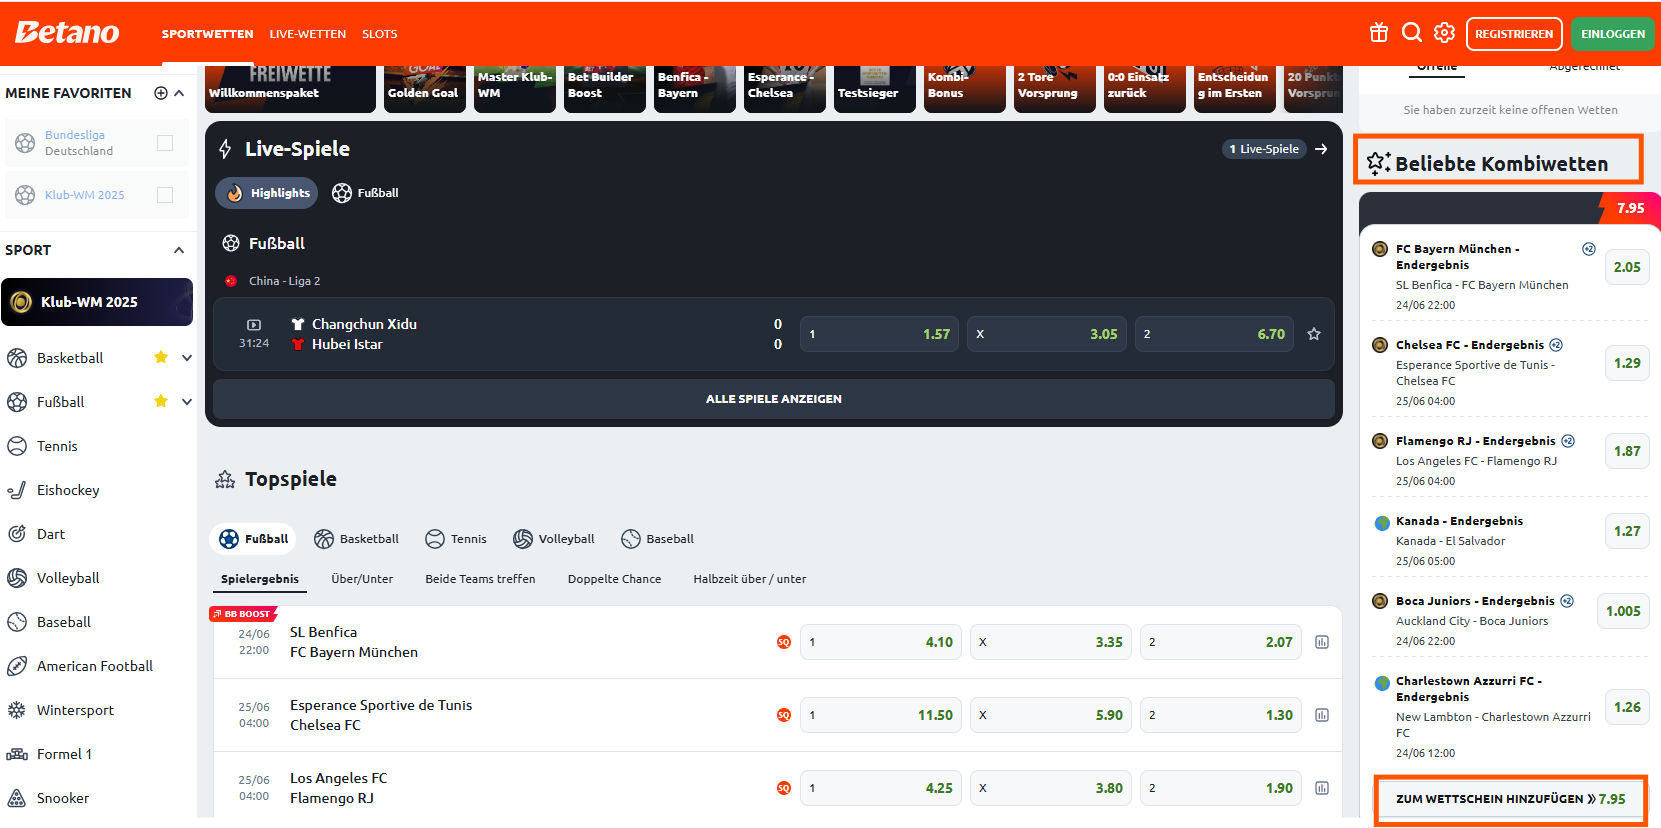The width and height of the screenshot is (1661, 828).
Task: Open Kombi-Bonus promo tile
Action: (965, 89)
